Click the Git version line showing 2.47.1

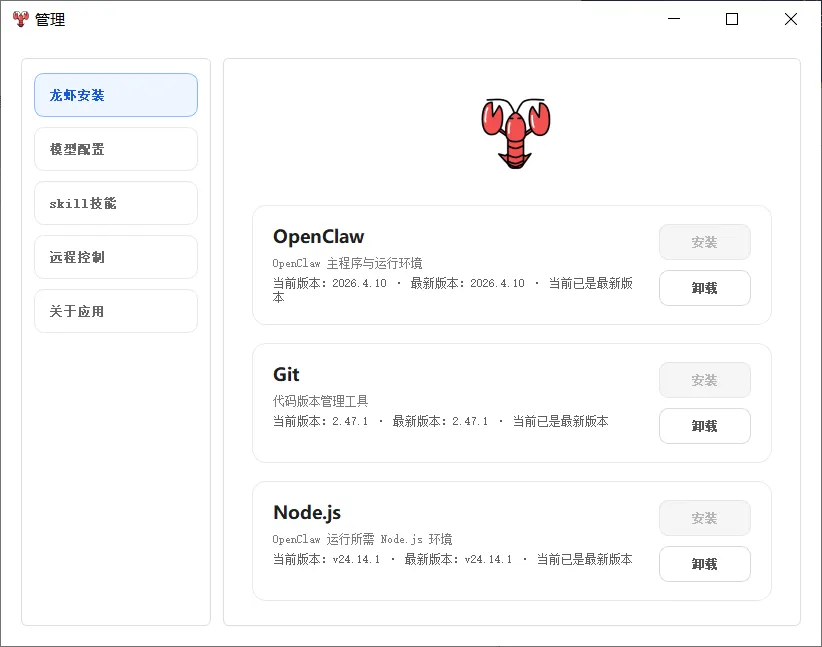tap(440, 421)
